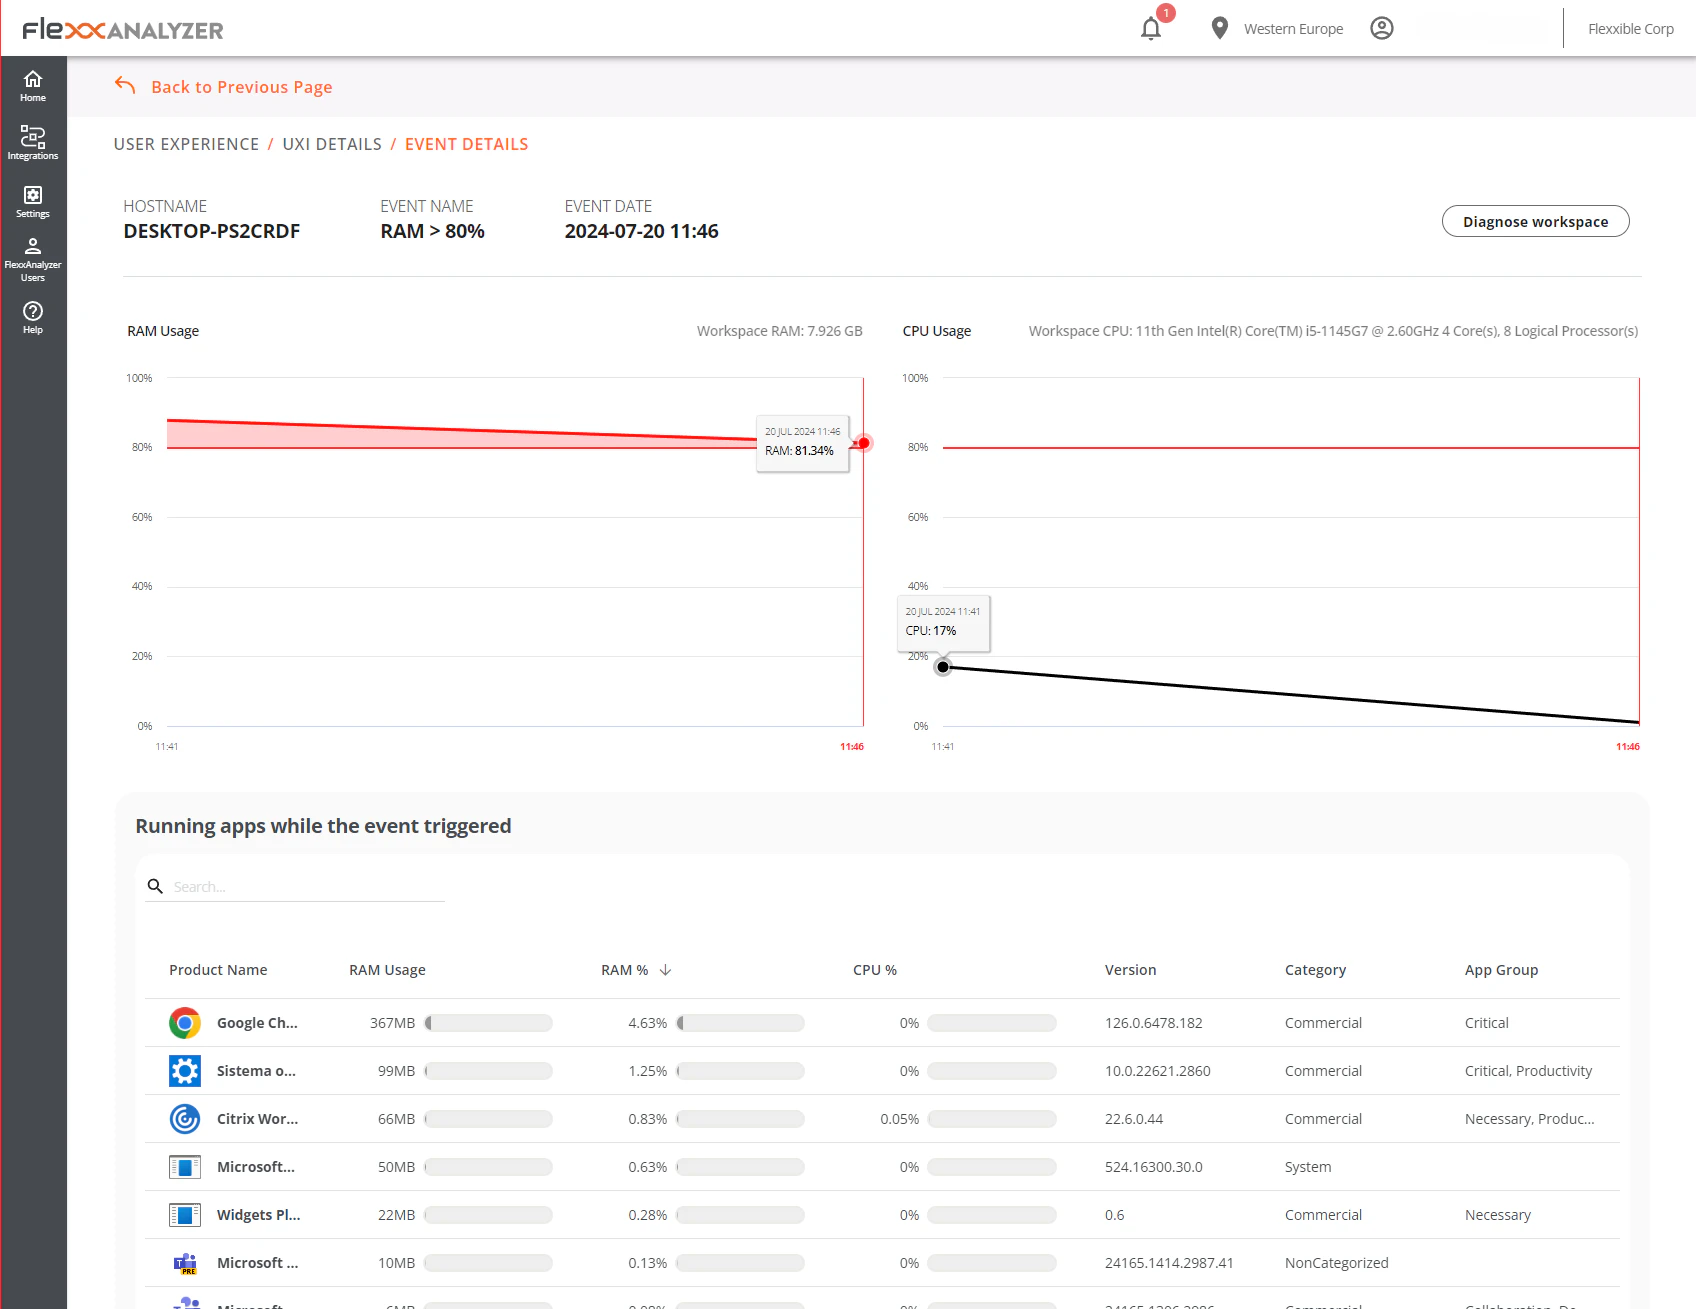Open Integrations in the sidebar
Screen dimensions: 1696x1309
point(33,142)
